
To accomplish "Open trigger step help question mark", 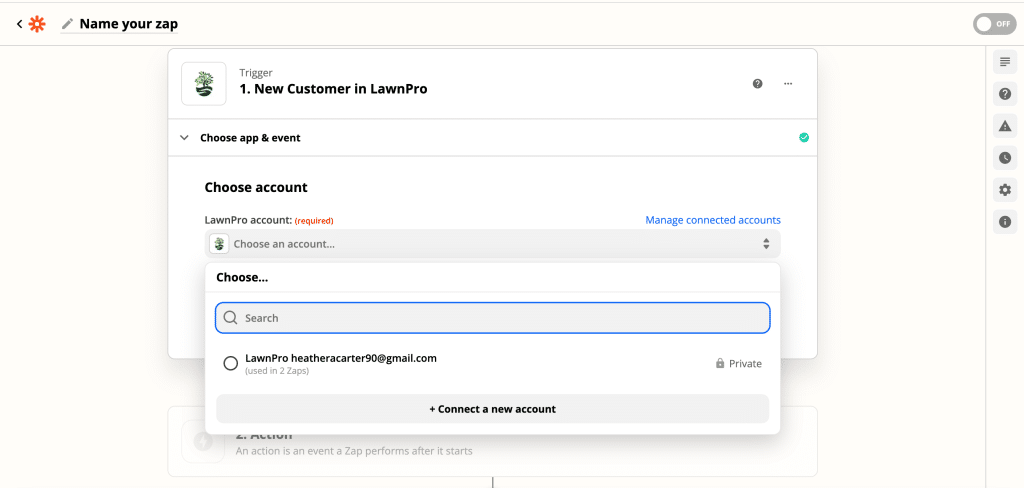I will pyautogui.click(x=758, y=84).
